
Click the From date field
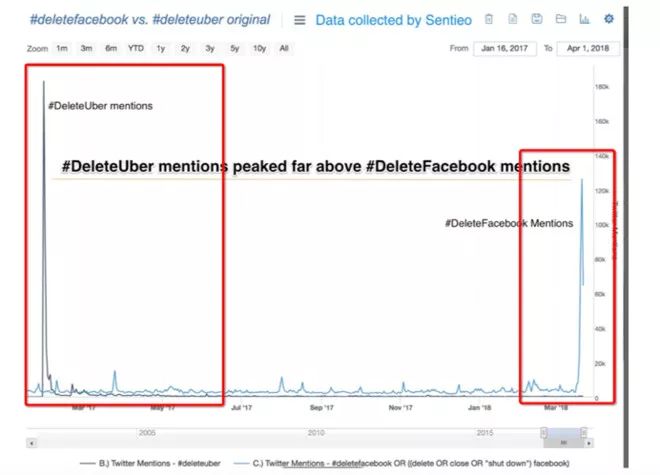[x=504, y=48]
